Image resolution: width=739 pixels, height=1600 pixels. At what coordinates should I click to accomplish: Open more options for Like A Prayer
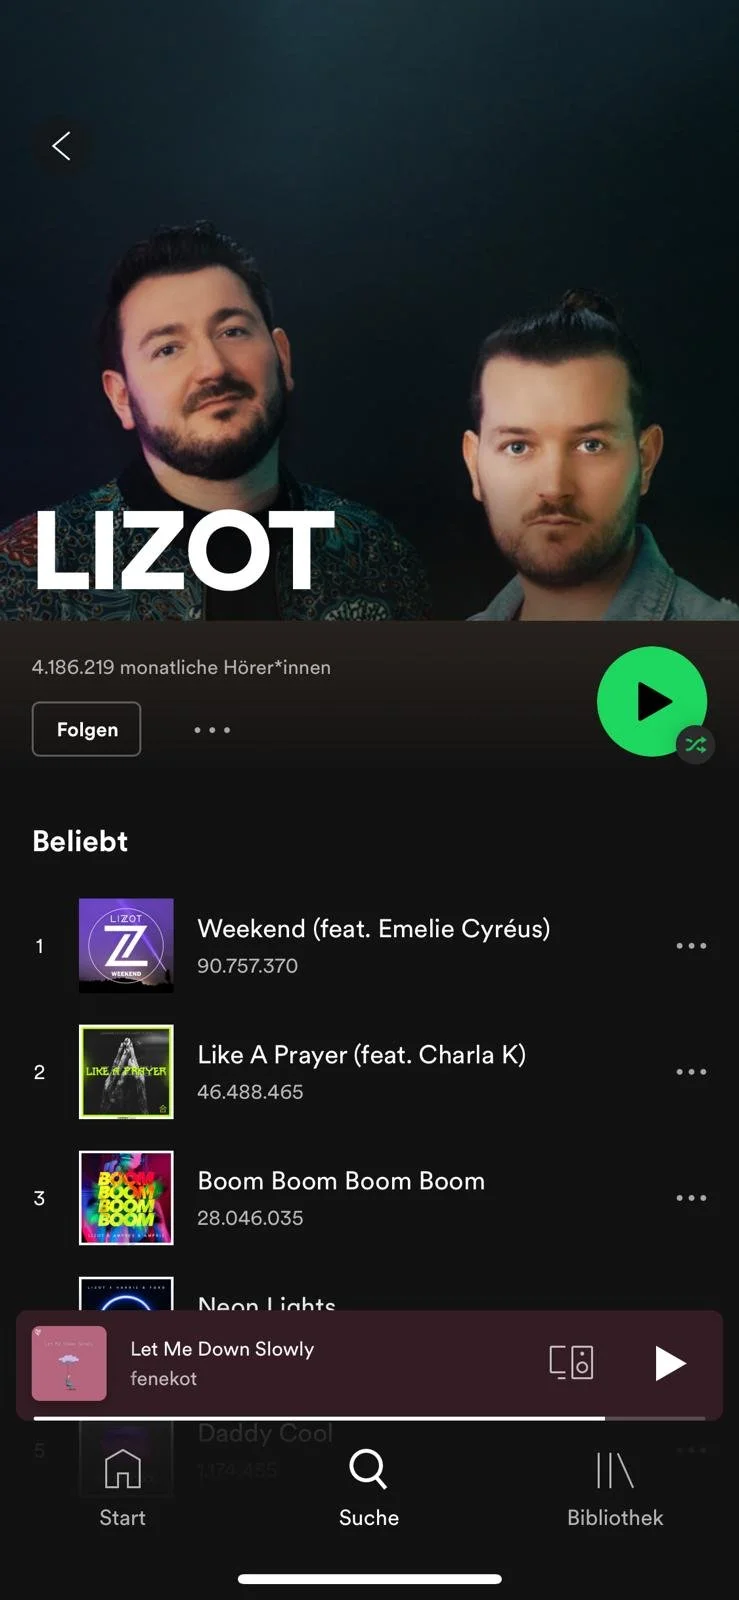point(691,1071)
